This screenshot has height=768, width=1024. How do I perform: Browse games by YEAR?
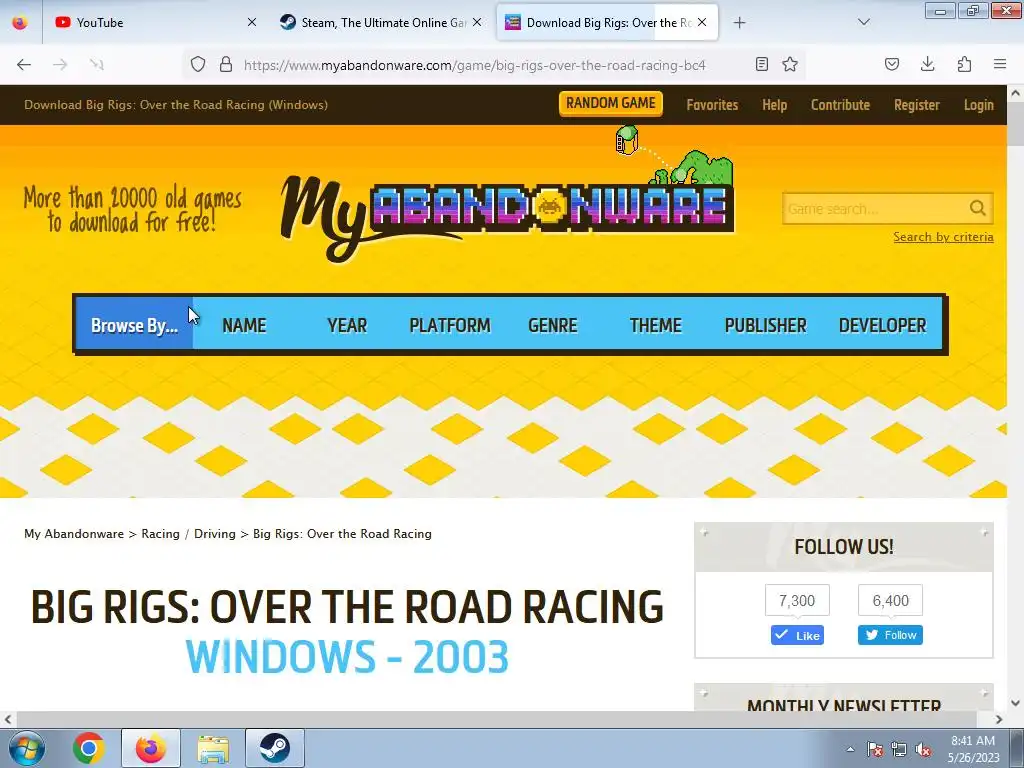[347, 325]
